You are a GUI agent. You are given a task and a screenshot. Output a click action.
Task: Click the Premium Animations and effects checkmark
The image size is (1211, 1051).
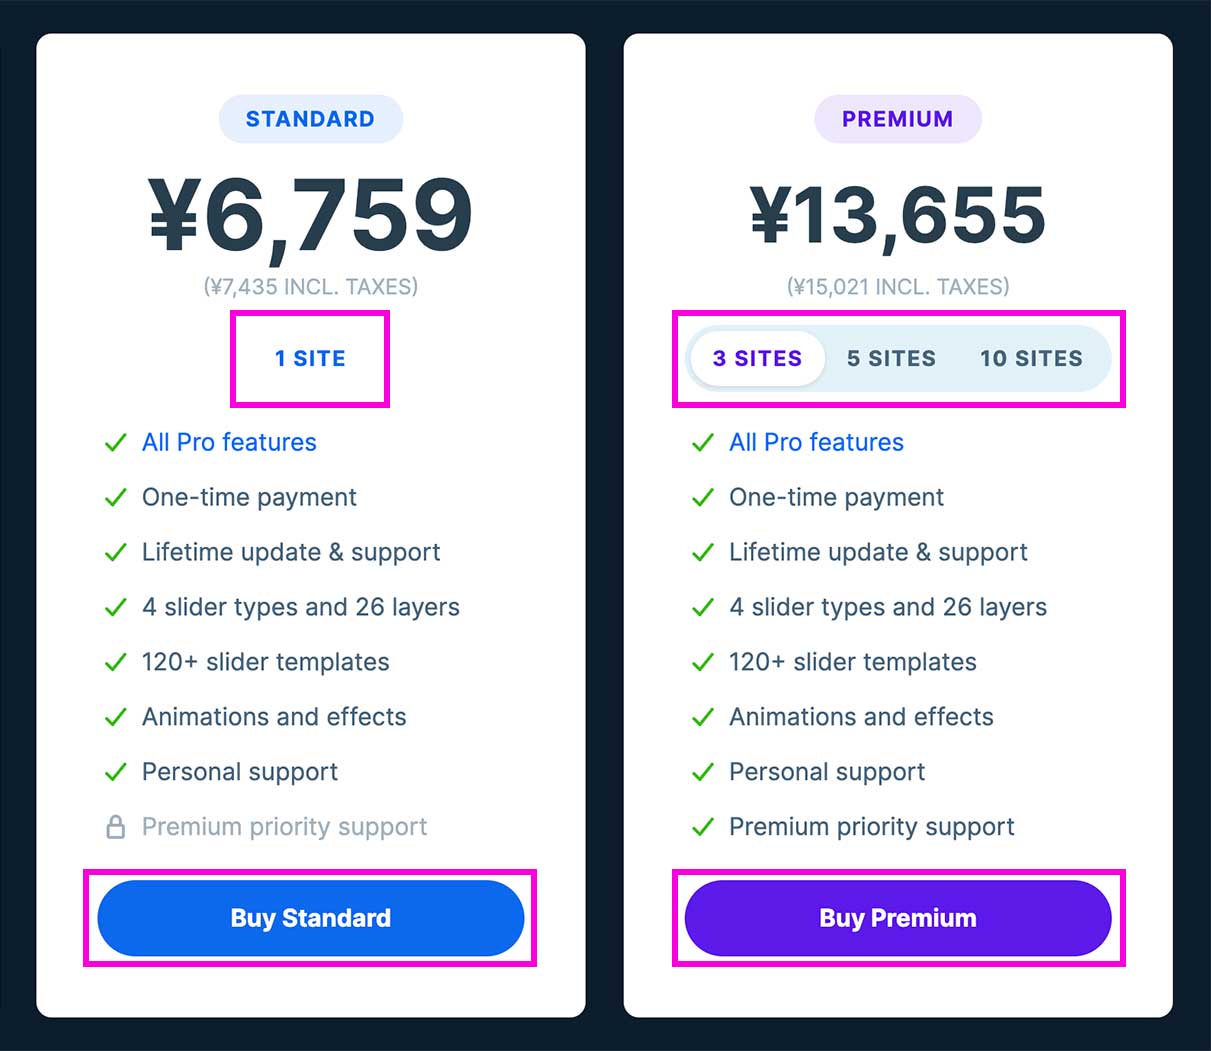(703, 717)
